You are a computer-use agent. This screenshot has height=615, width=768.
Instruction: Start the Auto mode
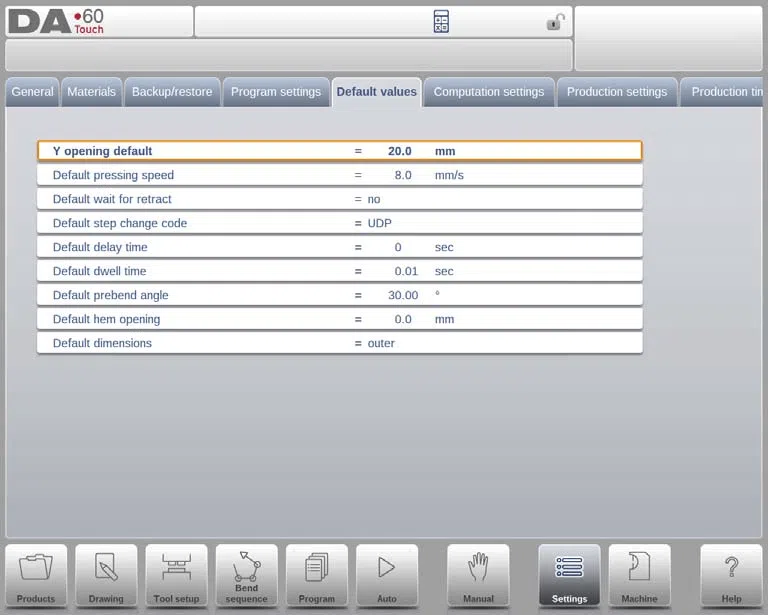(x=387, y=576)
